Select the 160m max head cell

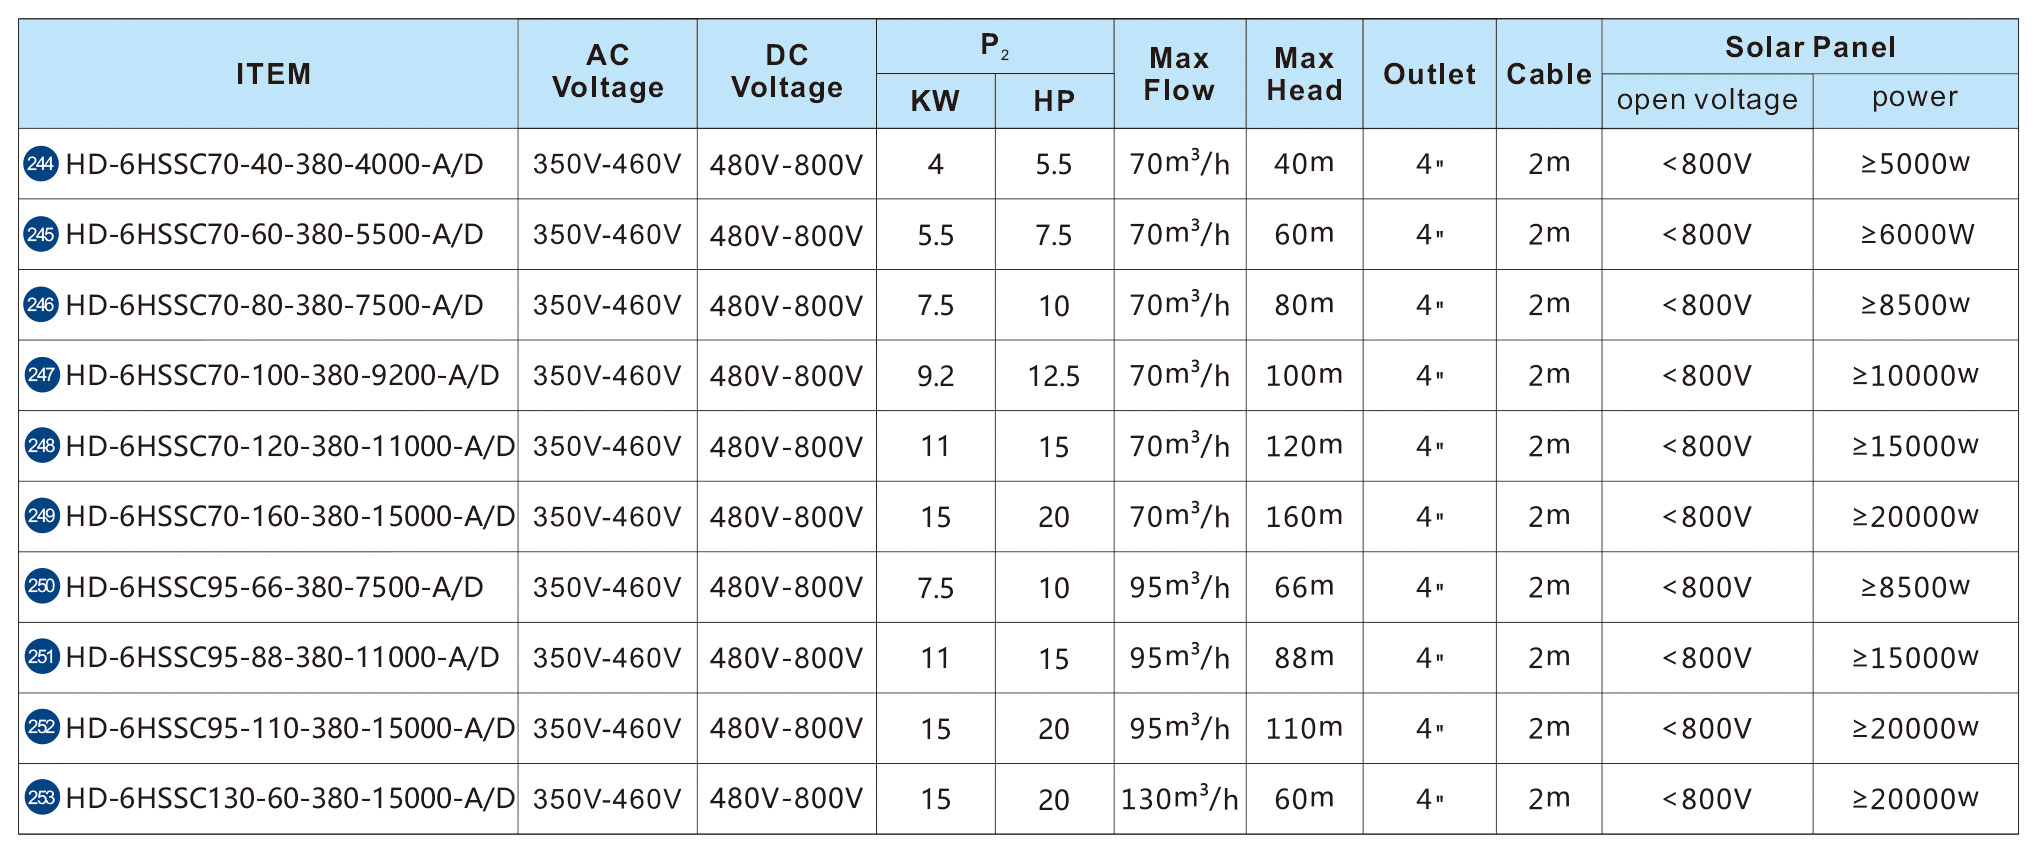click(1304, 517)
